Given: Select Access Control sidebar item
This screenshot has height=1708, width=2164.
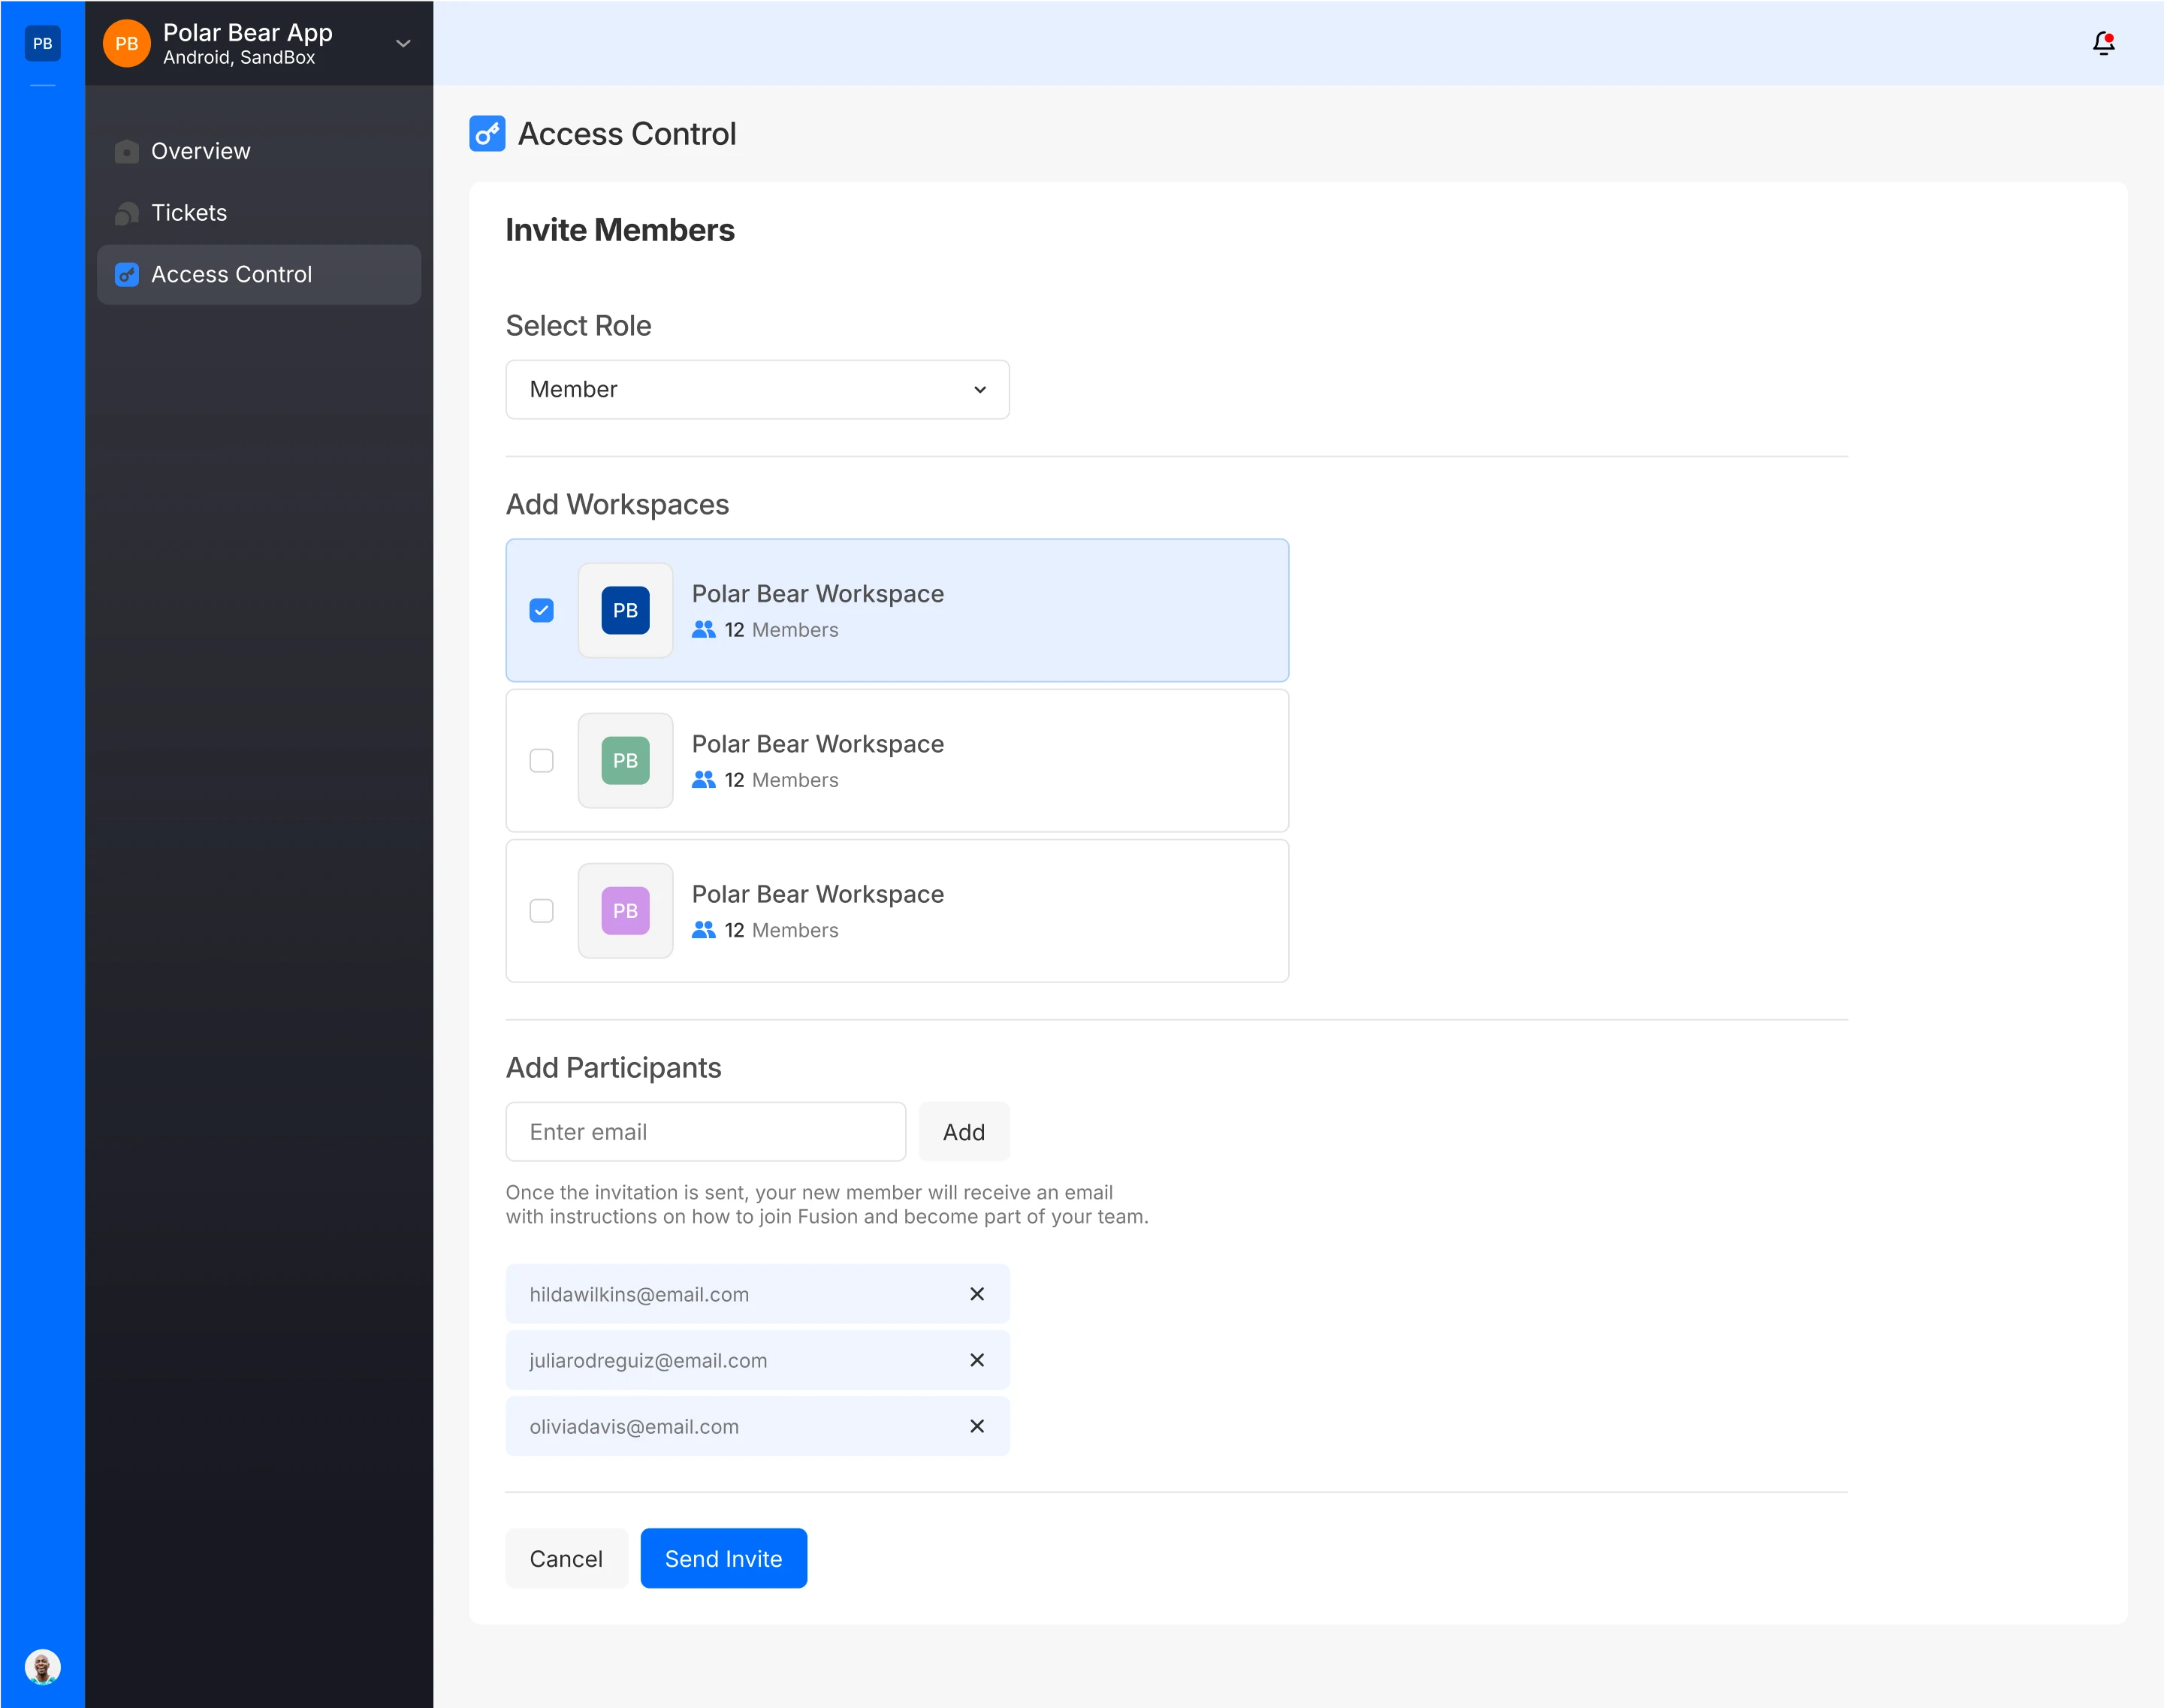Looking at the screenshot, I should pos(231,274).
